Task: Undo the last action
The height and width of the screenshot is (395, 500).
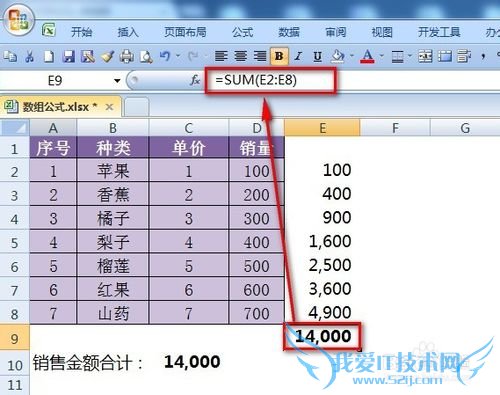Action: (x=165, y=56)
